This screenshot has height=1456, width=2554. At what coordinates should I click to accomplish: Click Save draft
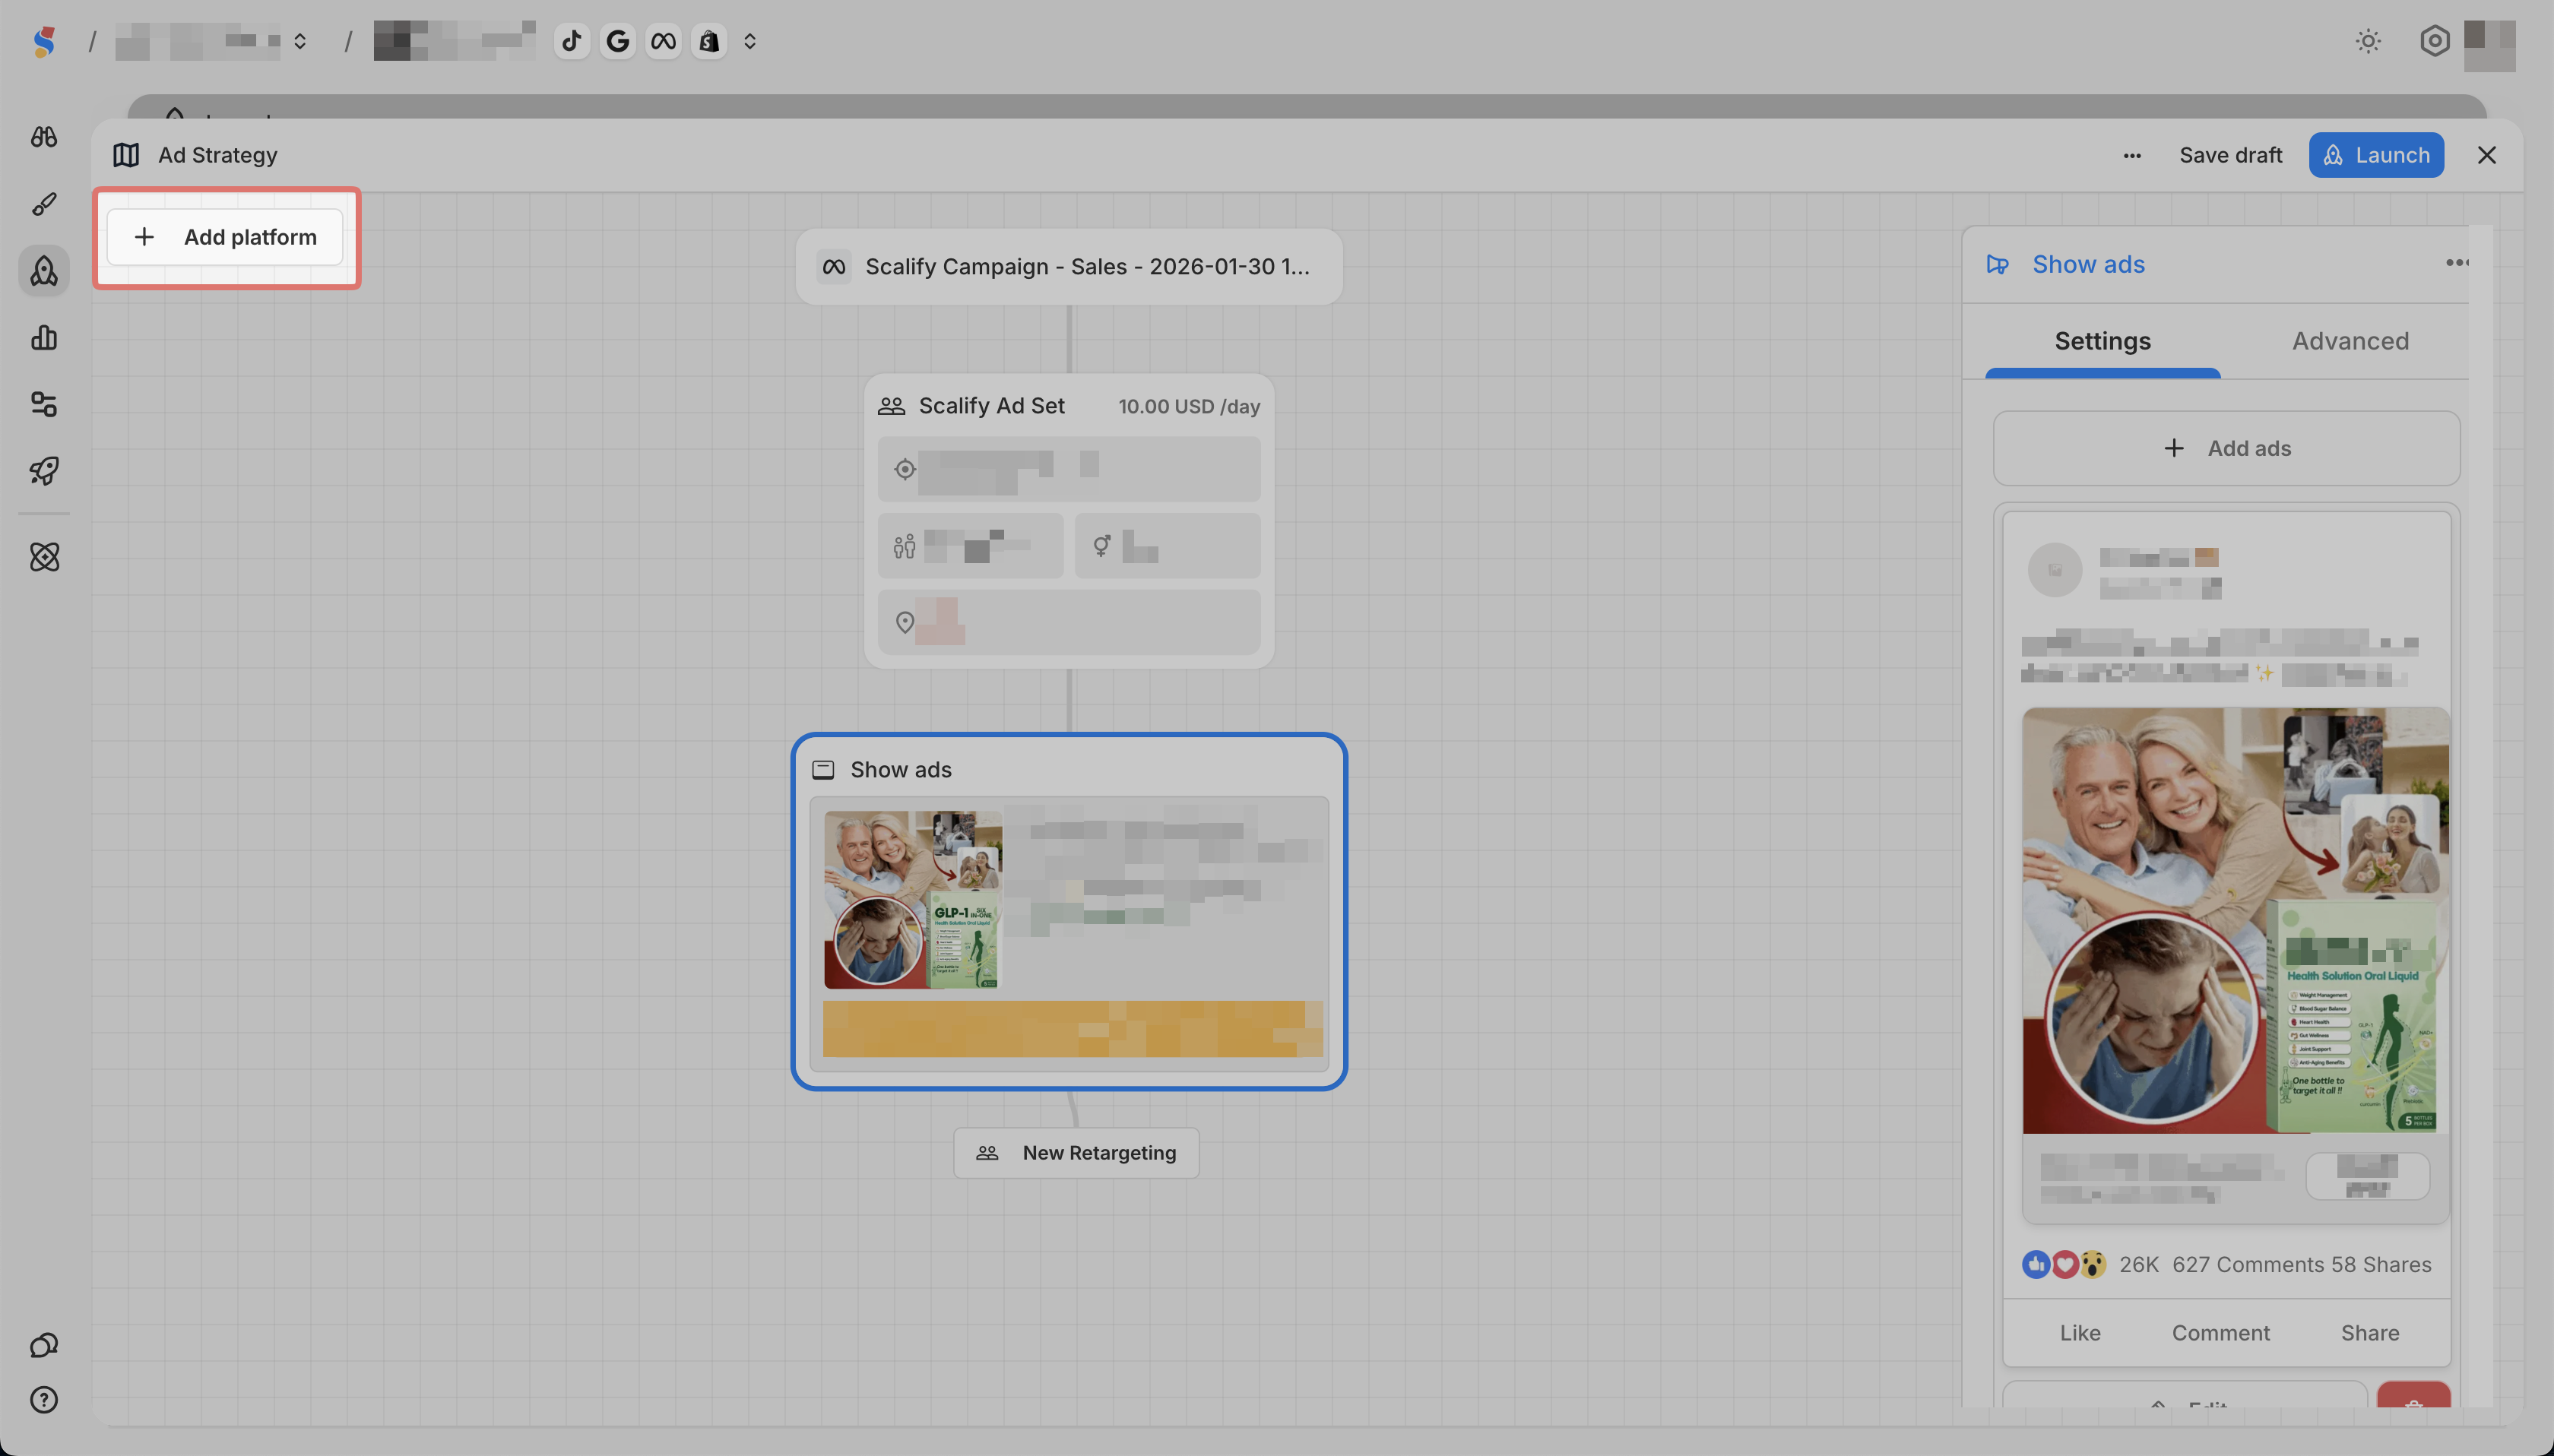(2230, 155)
